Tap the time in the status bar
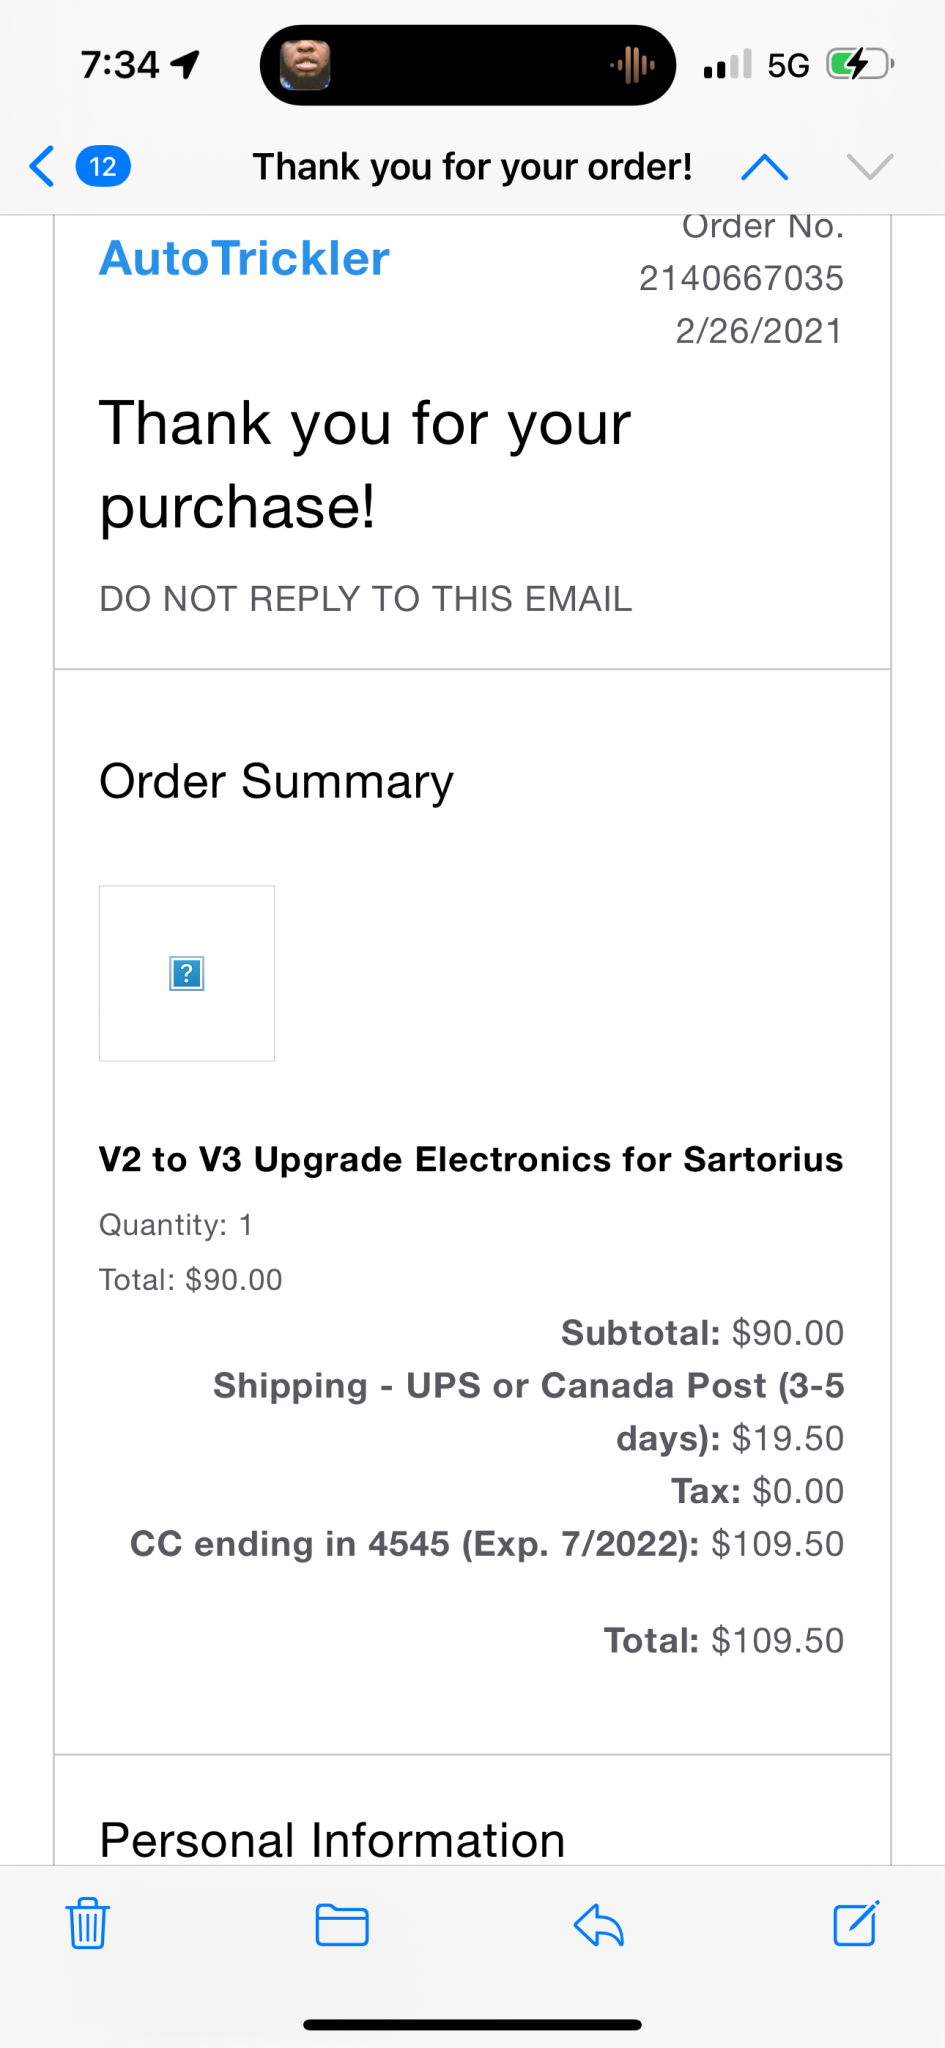This screenshot has width=945, height=2048. [x=120, y=66]
